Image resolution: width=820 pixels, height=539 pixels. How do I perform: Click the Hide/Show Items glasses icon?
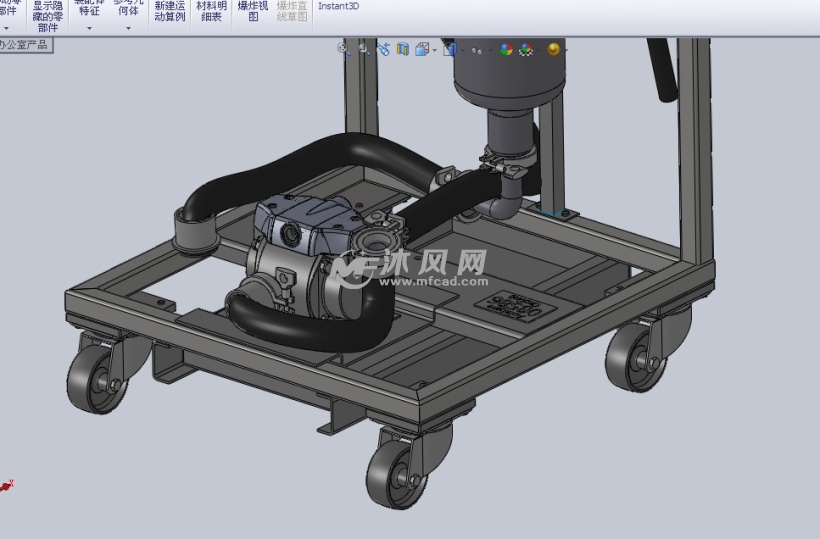click(x=476, y=50)
